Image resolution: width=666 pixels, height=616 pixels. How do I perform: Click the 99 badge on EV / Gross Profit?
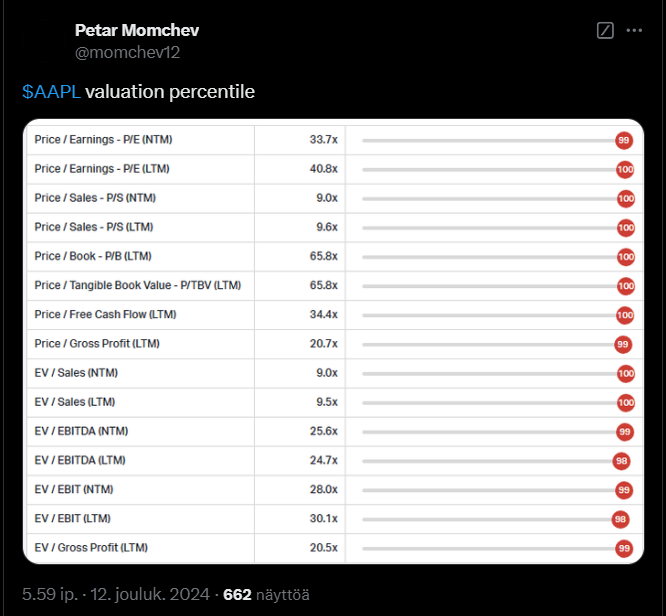[624, 548]
